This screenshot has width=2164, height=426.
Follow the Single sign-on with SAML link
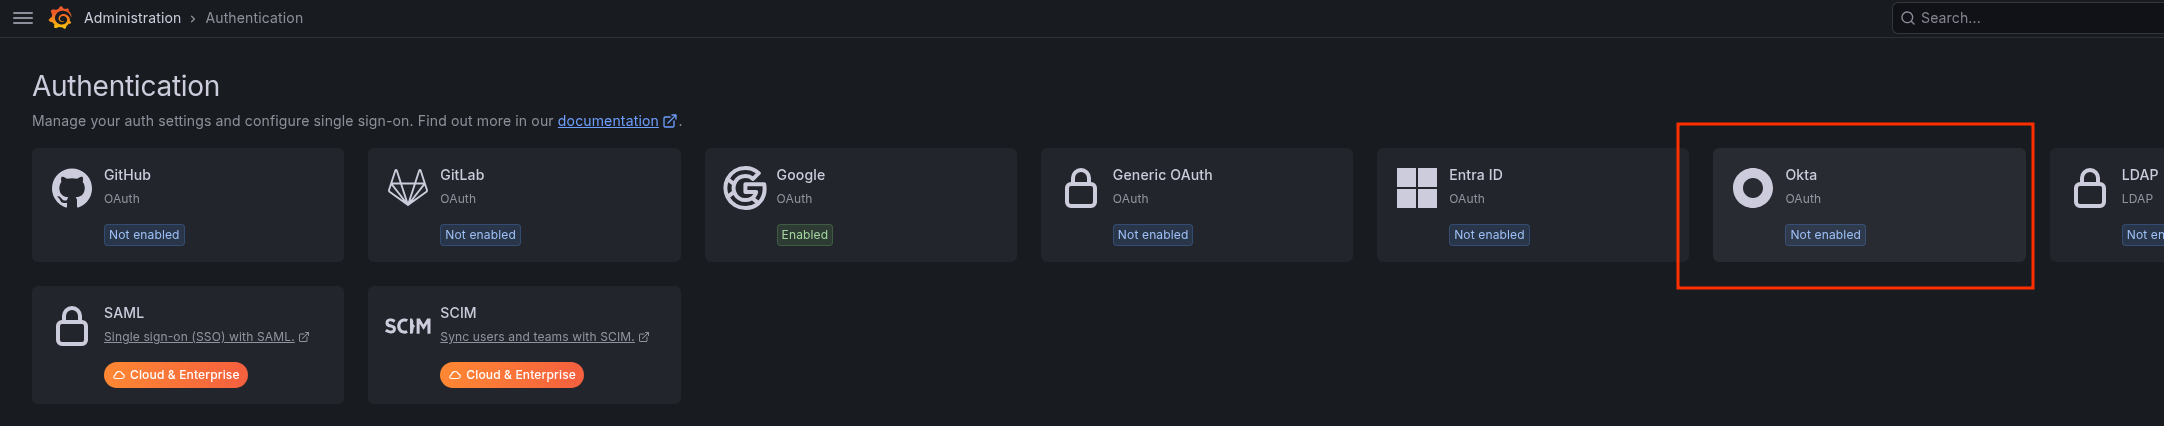pyautogui.click(x=199, y=337)
